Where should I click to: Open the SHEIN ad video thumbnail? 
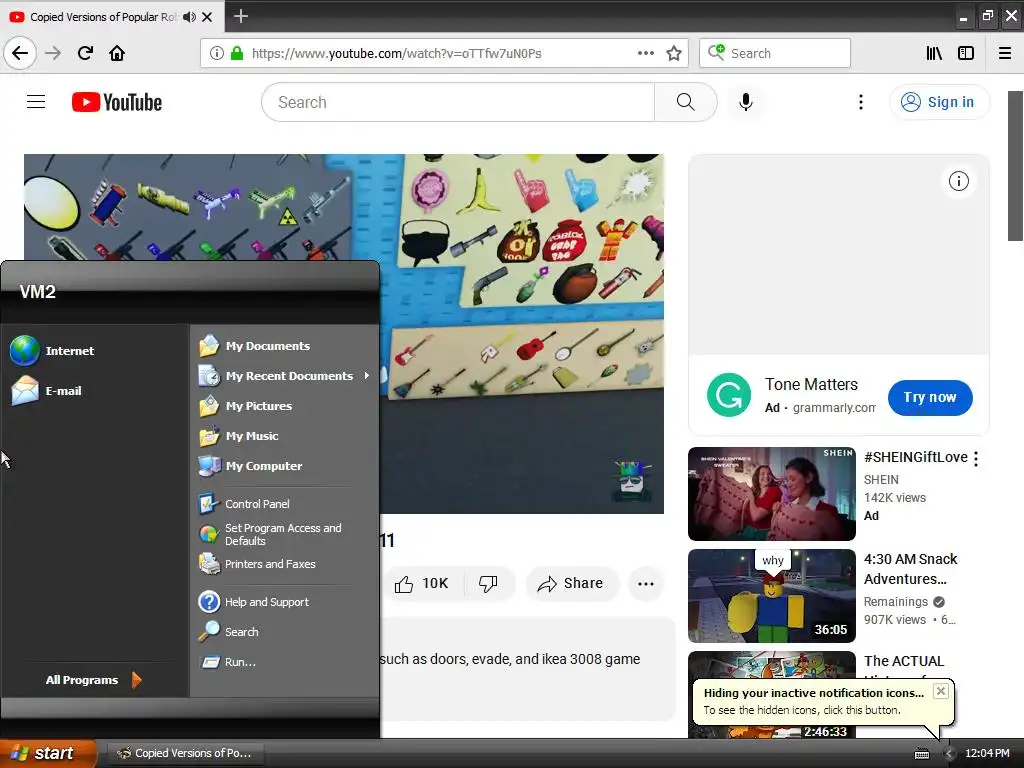click(771, 494)
